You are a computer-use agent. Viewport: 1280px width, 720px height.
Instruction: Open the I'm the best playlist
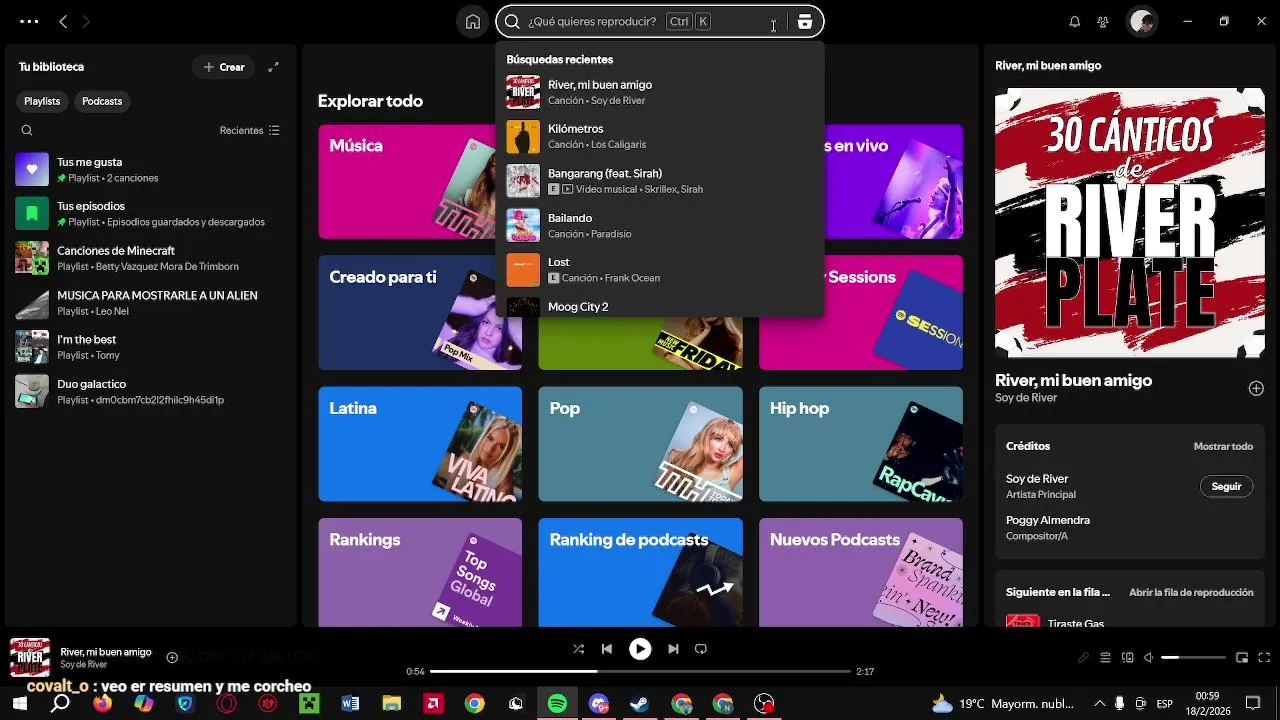tap(150, 347)
